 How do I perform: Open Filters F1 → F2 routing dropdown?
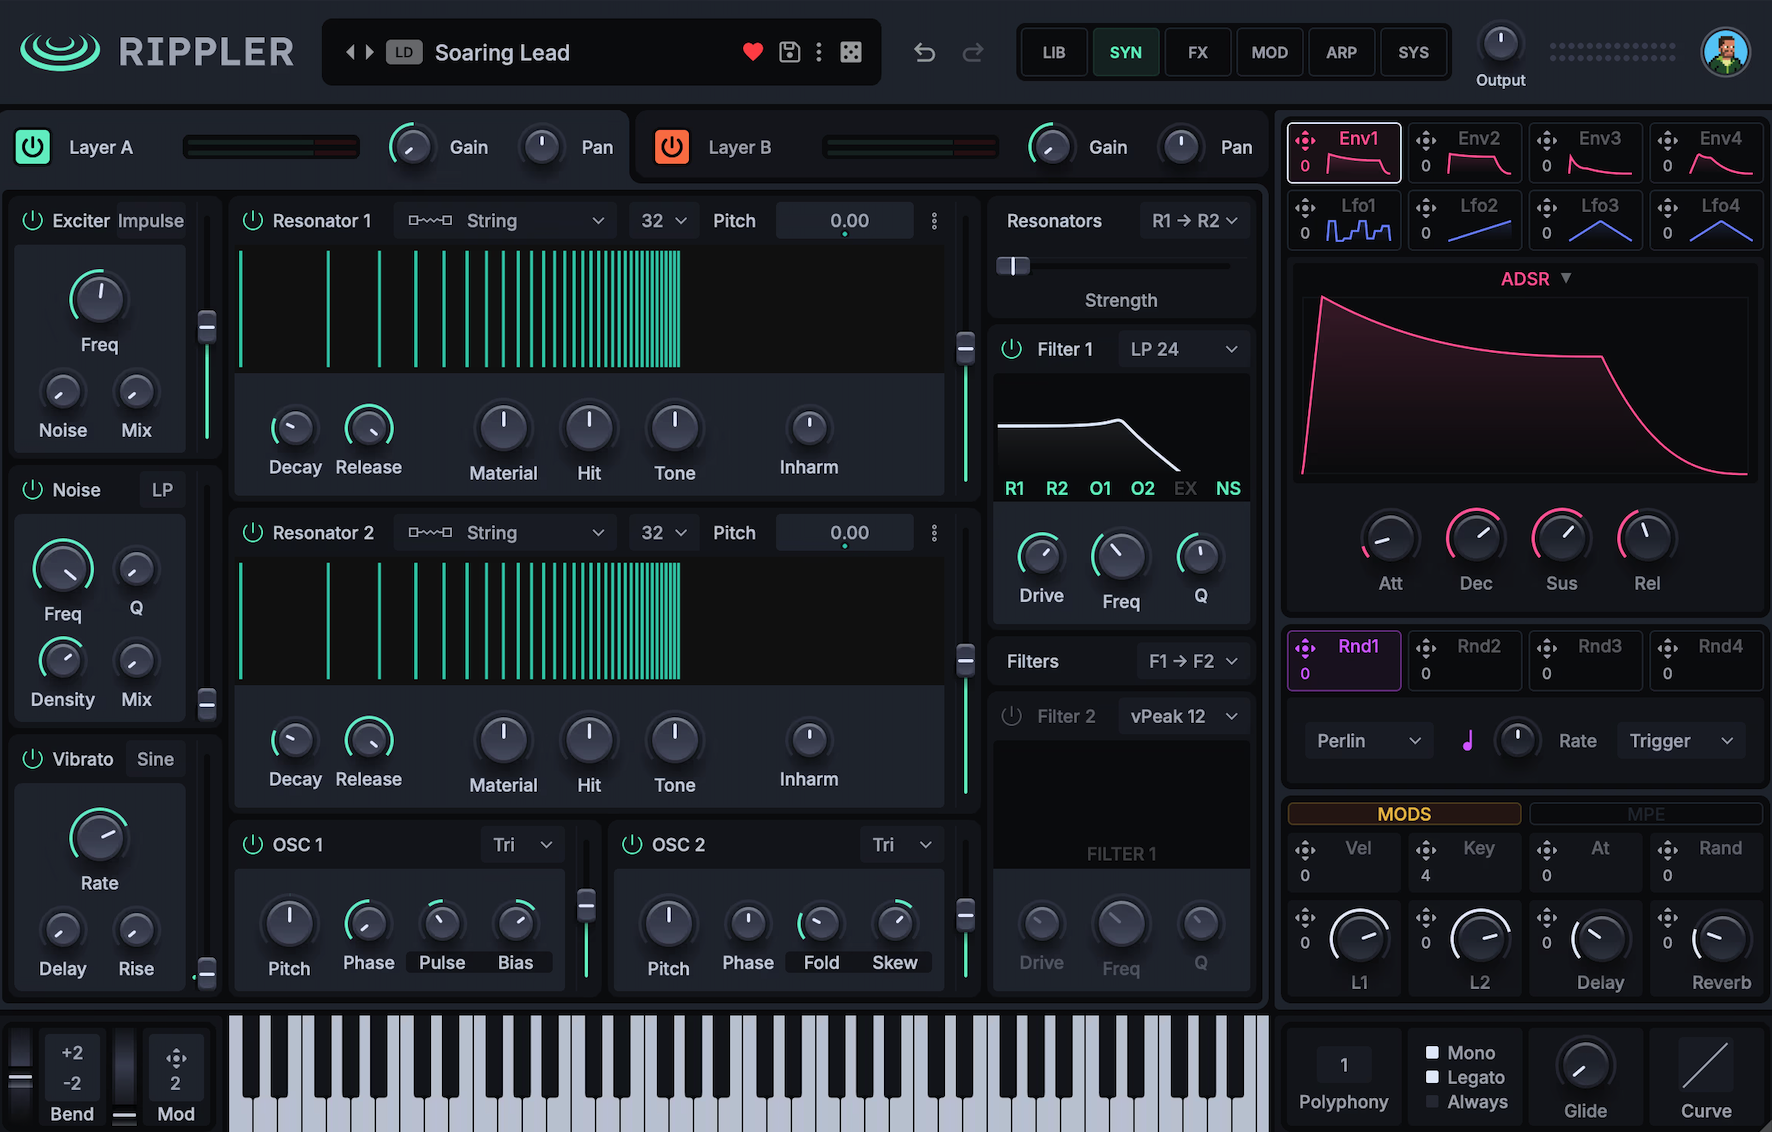[1193, 661]
